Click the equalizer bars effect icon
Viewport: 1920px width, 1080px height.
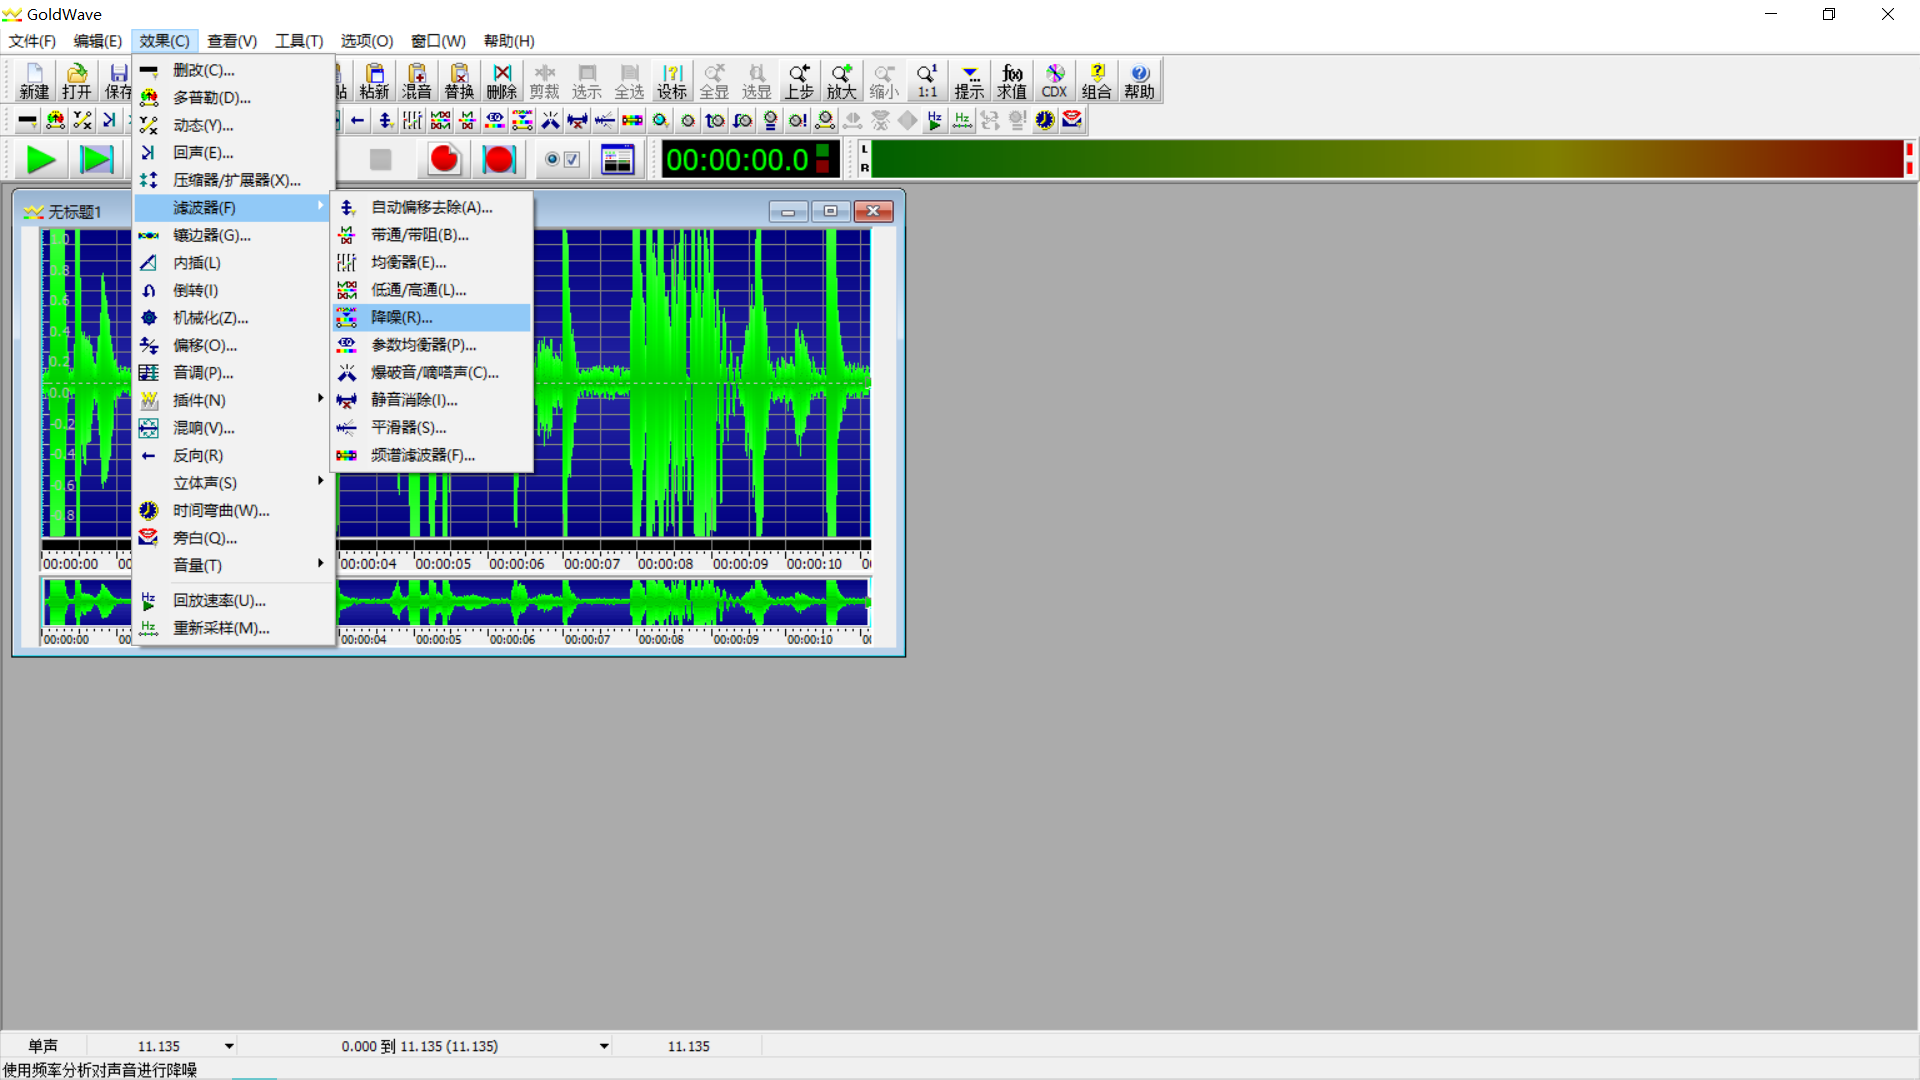point(412,120)
